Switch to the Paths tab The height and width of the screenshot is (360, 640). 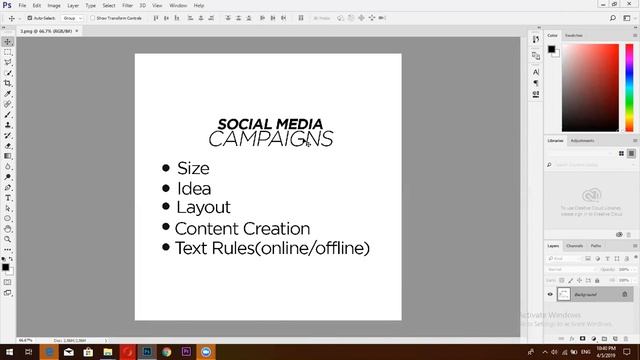pyautogui.click(x=596, y=246)
